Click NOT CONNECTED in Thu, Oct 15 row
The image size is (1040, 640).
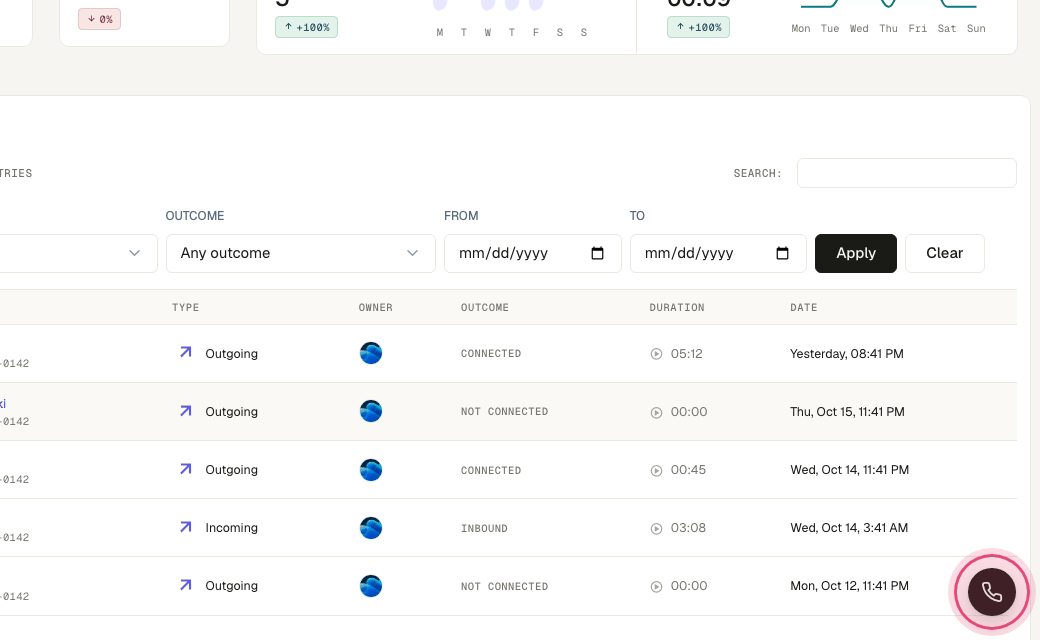(x=504, y=412)
